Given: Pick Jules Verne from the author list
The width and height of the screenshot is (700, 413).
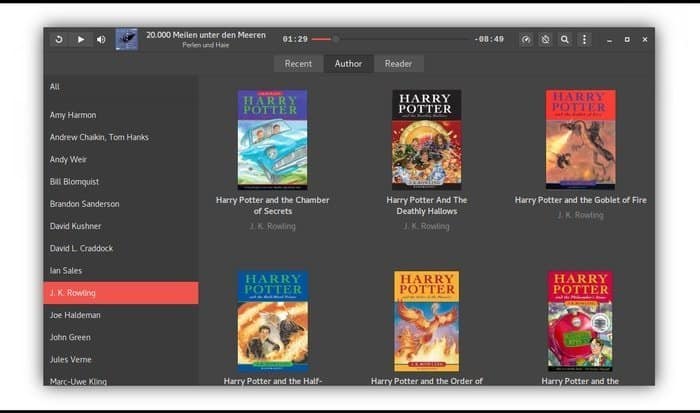Looking at the screenshot, I should tap(71, 360).
